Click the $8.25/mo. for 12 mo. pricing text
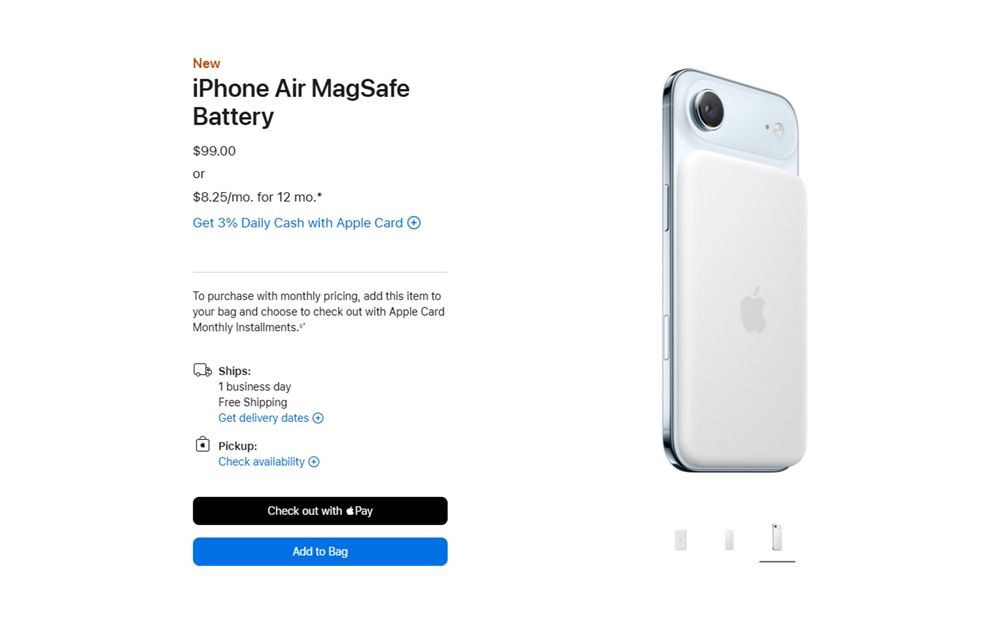1000x625 pixels. tap(257, 197)
